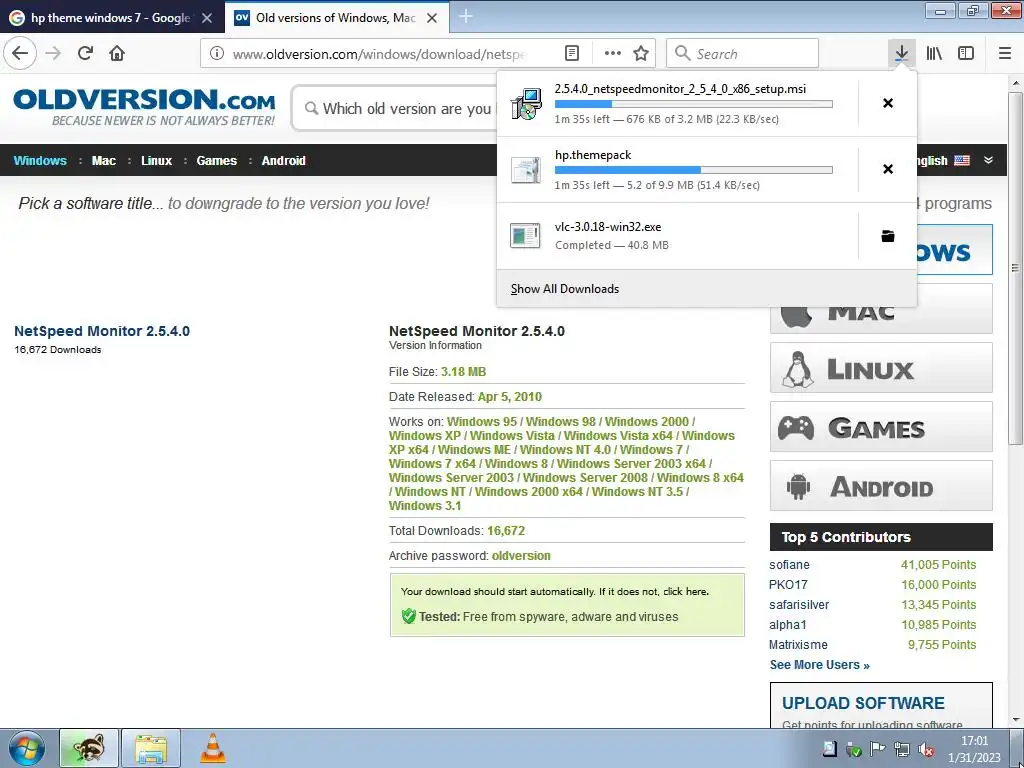Click the netspeedmonitor download progress bar

(x=694, y=104)
